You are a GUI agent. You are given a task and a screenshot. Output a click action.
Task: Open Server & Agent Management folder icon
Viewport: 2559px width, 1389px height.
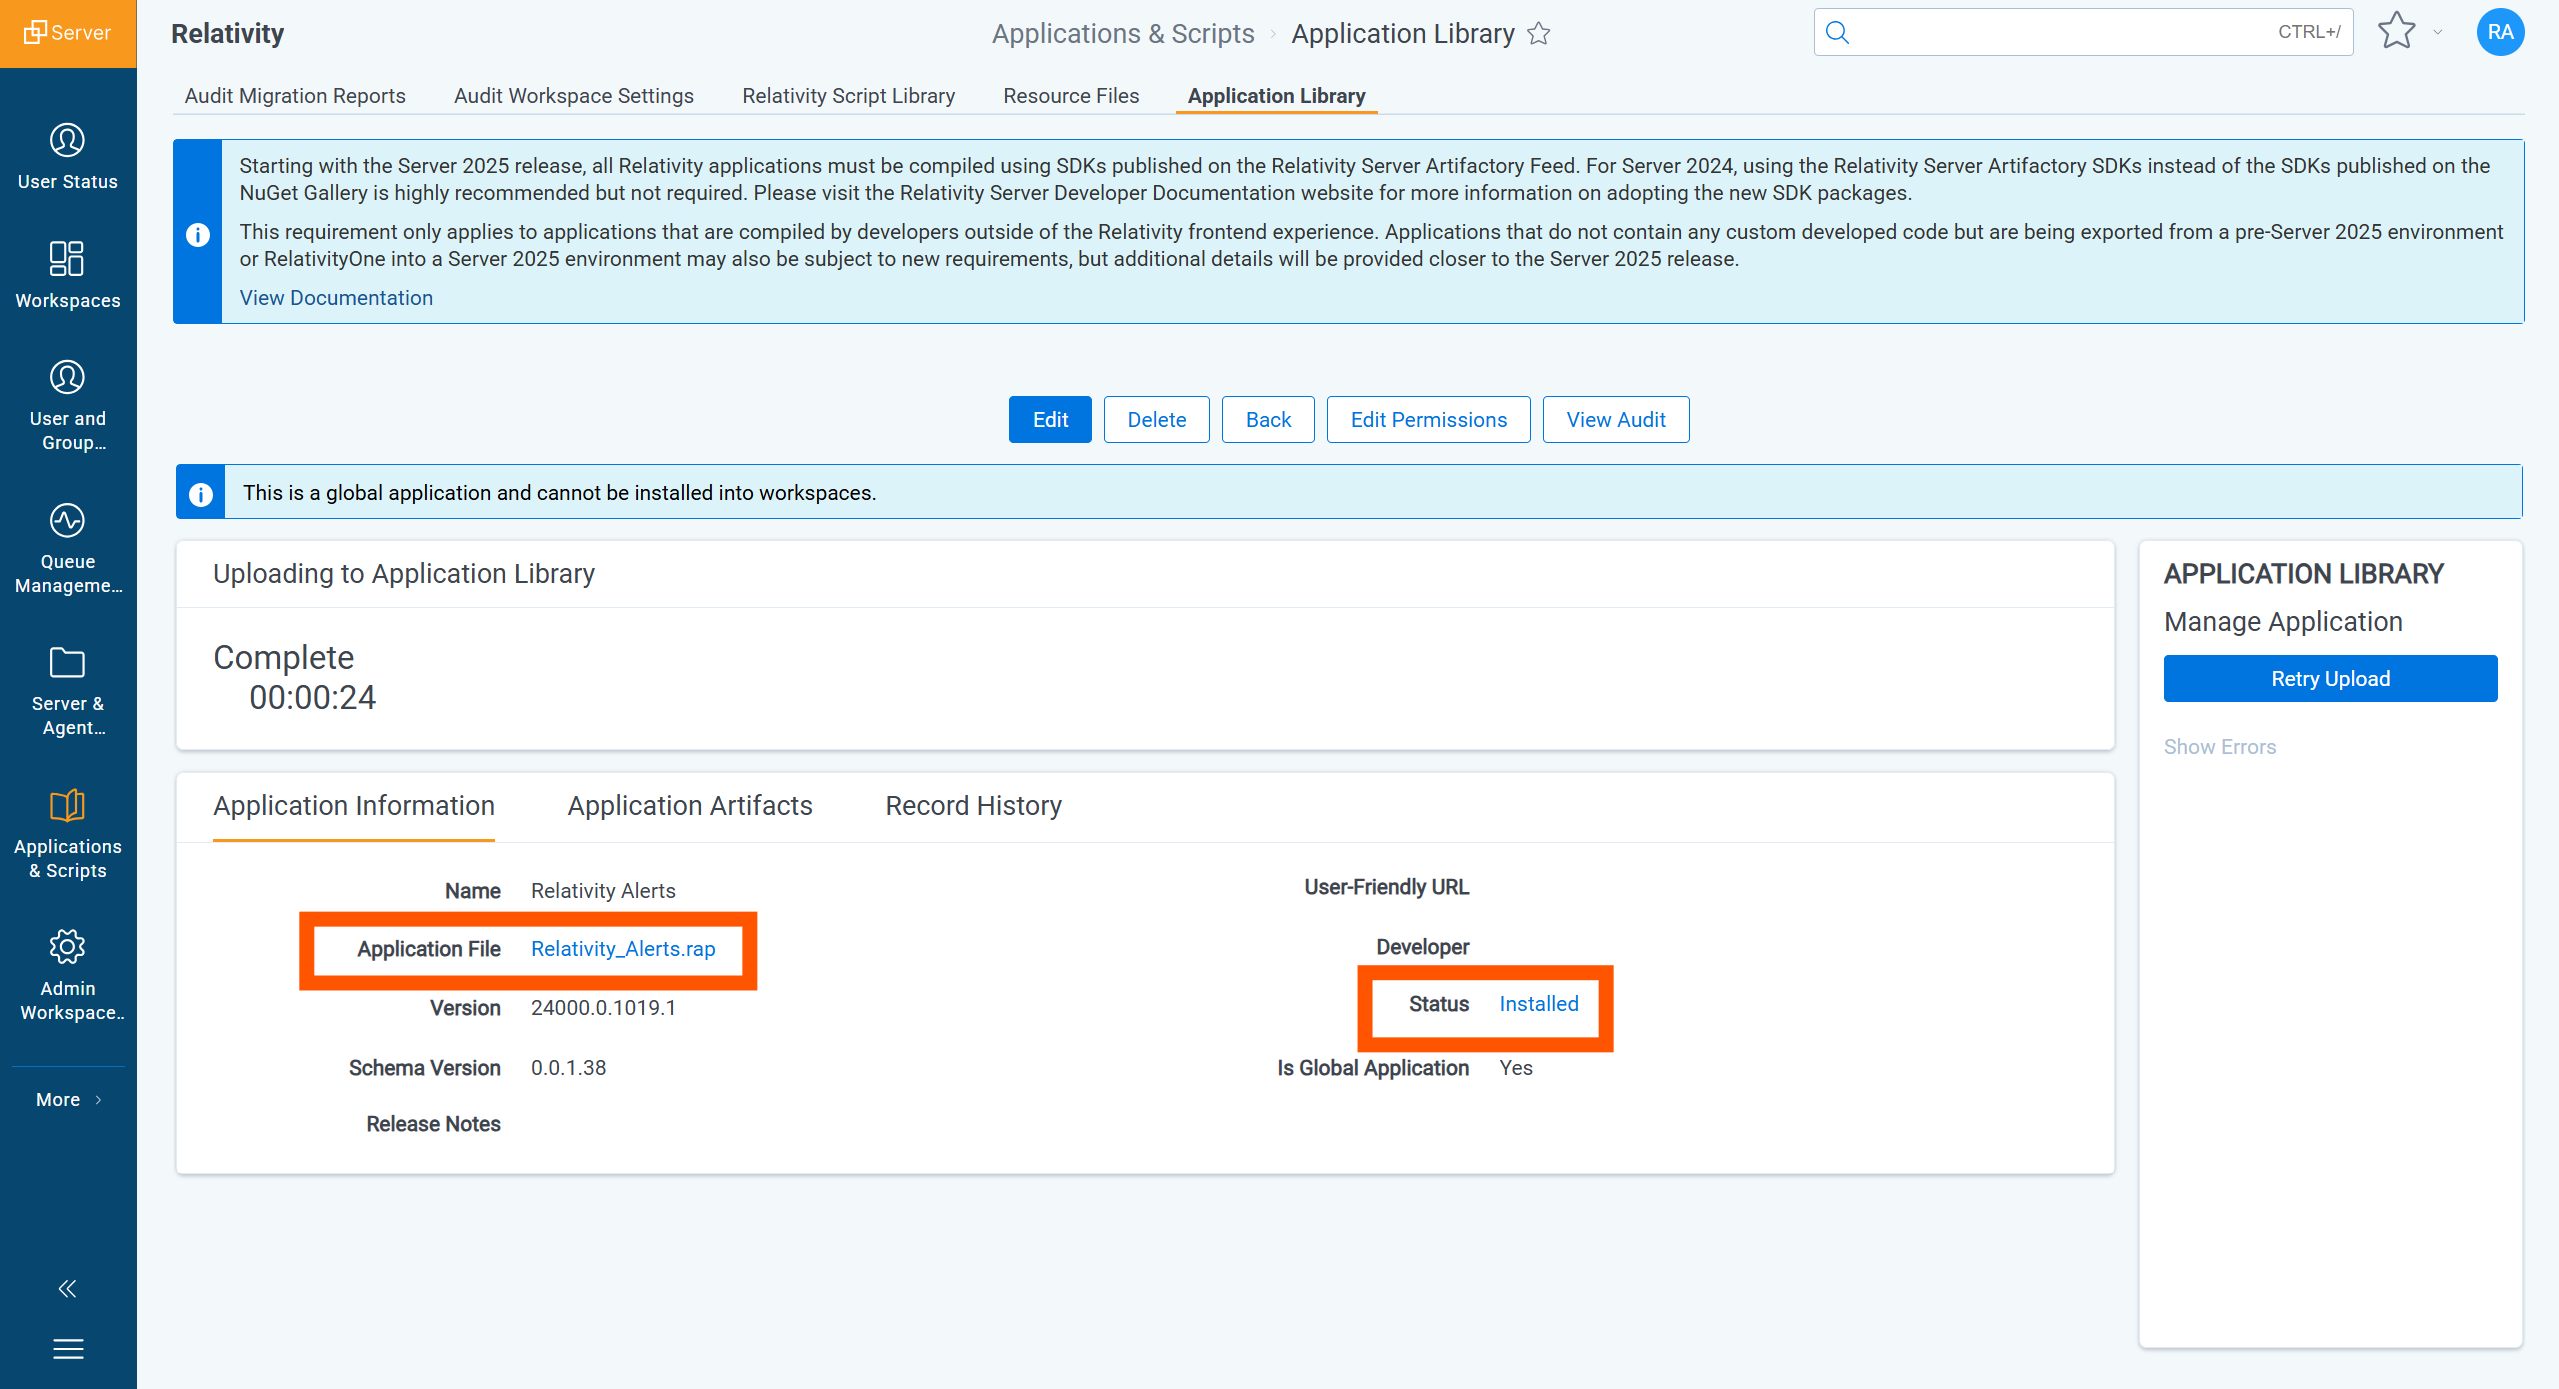[x=67, y=663]
